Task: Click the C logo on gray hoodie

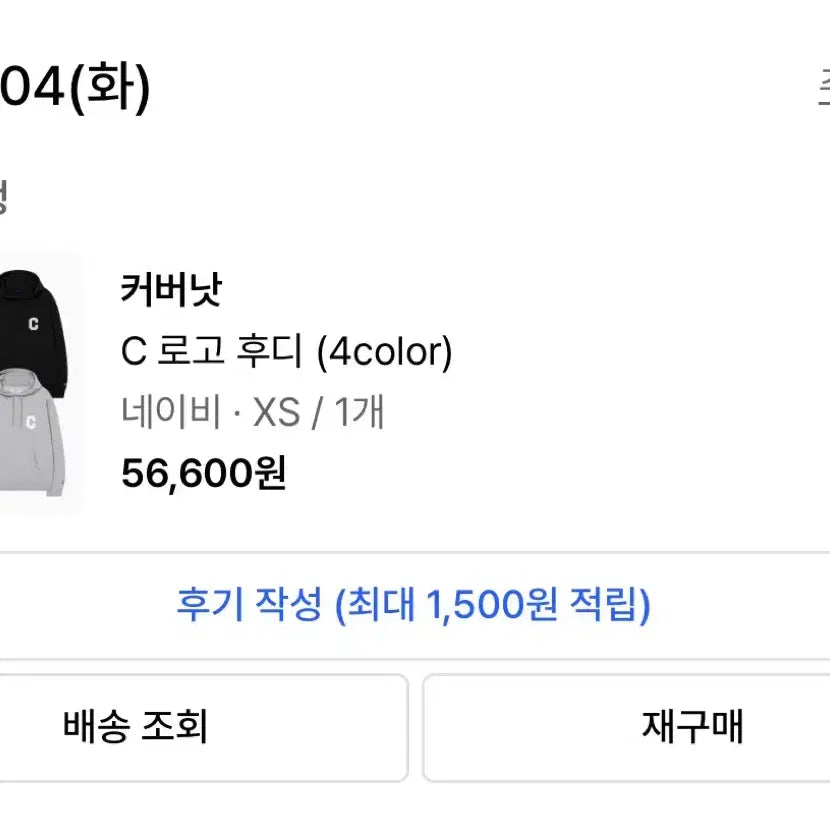Action: 33,422
